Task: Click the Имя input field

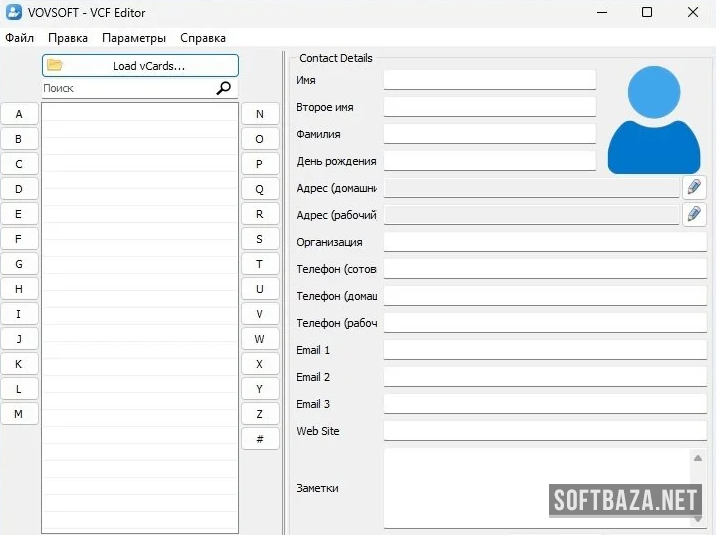Action: pos(489,80)
